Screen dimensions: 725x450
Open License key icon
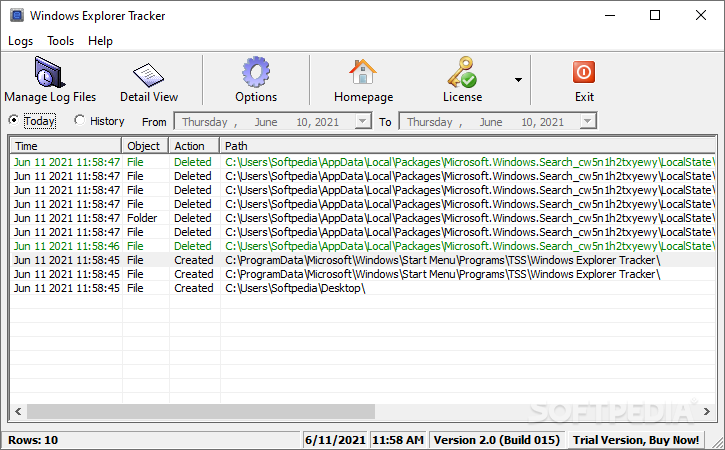coord(462,80)
